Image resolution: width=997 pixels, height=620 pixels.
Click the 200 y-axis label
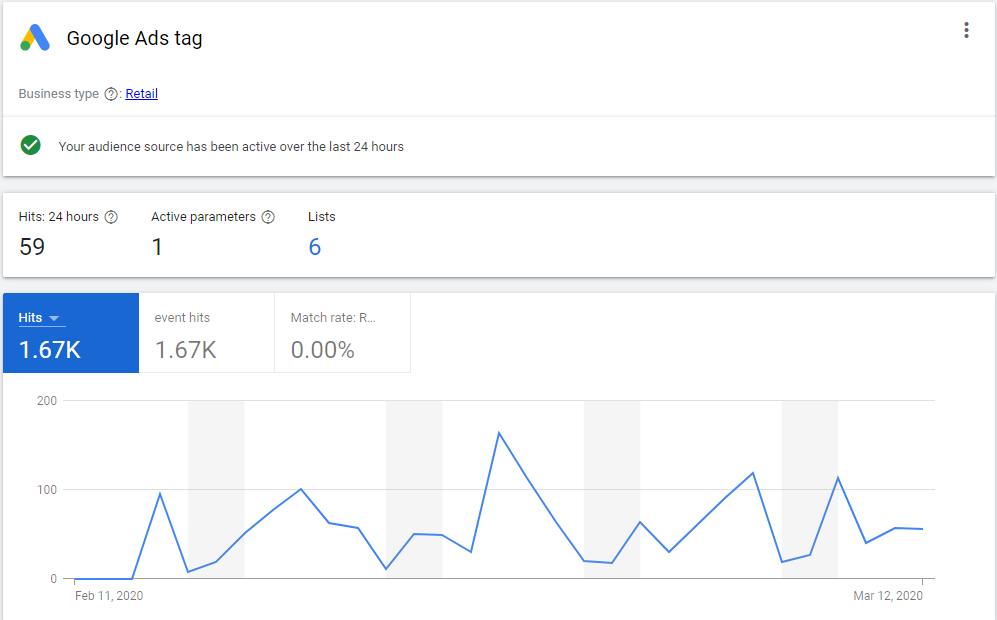(47, 401)
